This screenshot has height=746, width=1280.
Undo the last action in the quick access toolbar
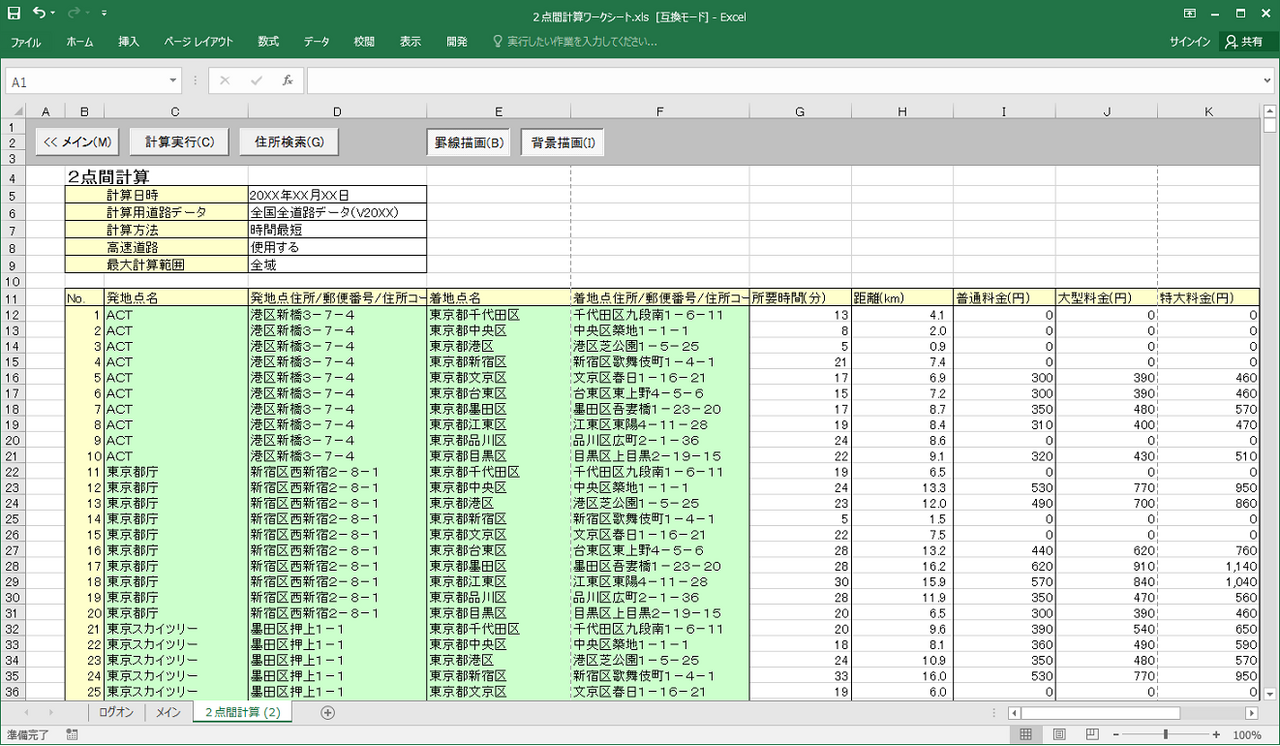(x=39, y=14)
